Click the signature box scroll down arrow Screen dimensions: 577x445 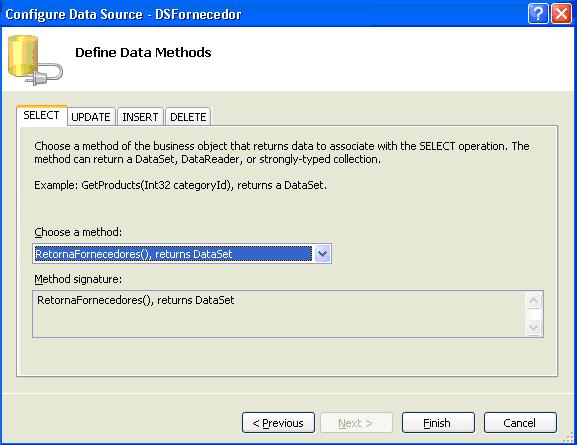[x=534, y=327]
